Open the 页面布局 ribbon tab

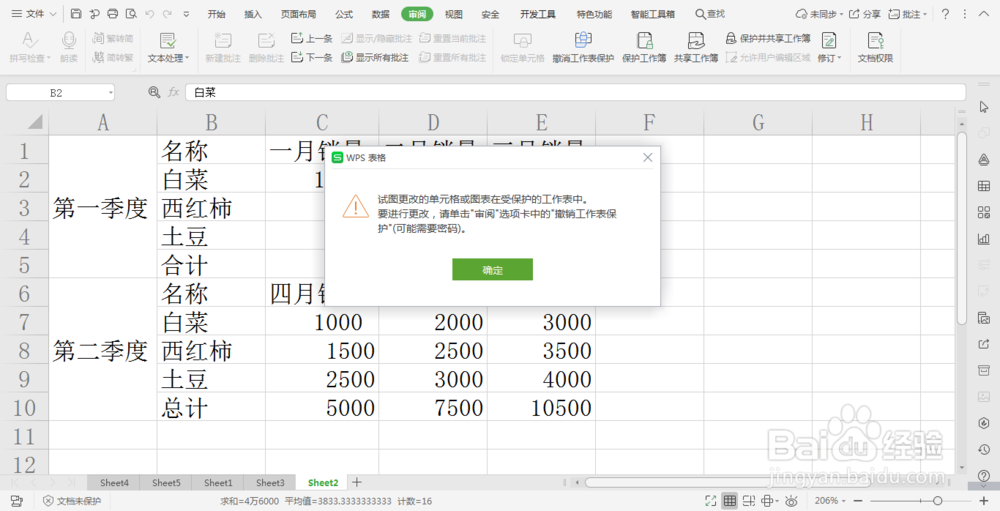(x=298, y=13)
